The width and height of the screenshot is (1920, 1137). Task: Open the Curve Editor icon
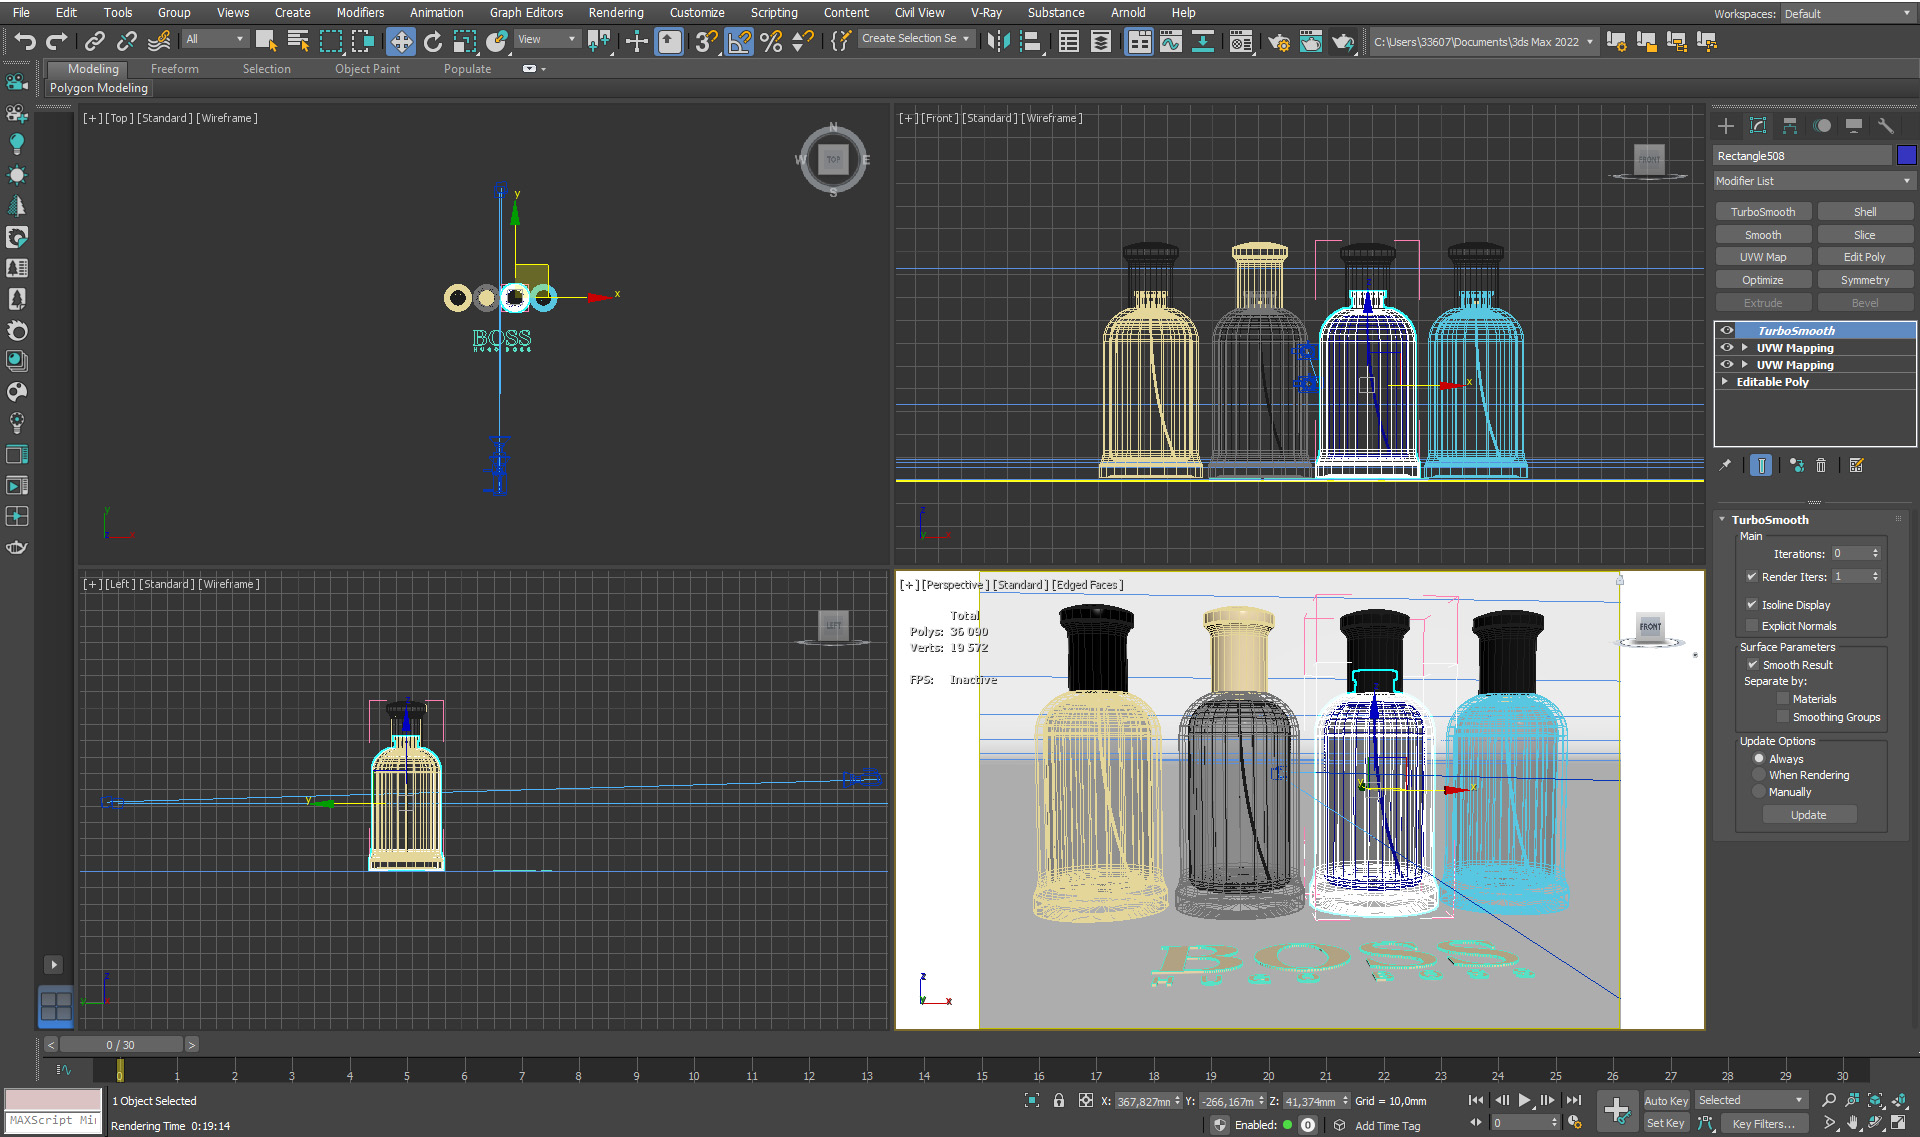click(1171, 41)
